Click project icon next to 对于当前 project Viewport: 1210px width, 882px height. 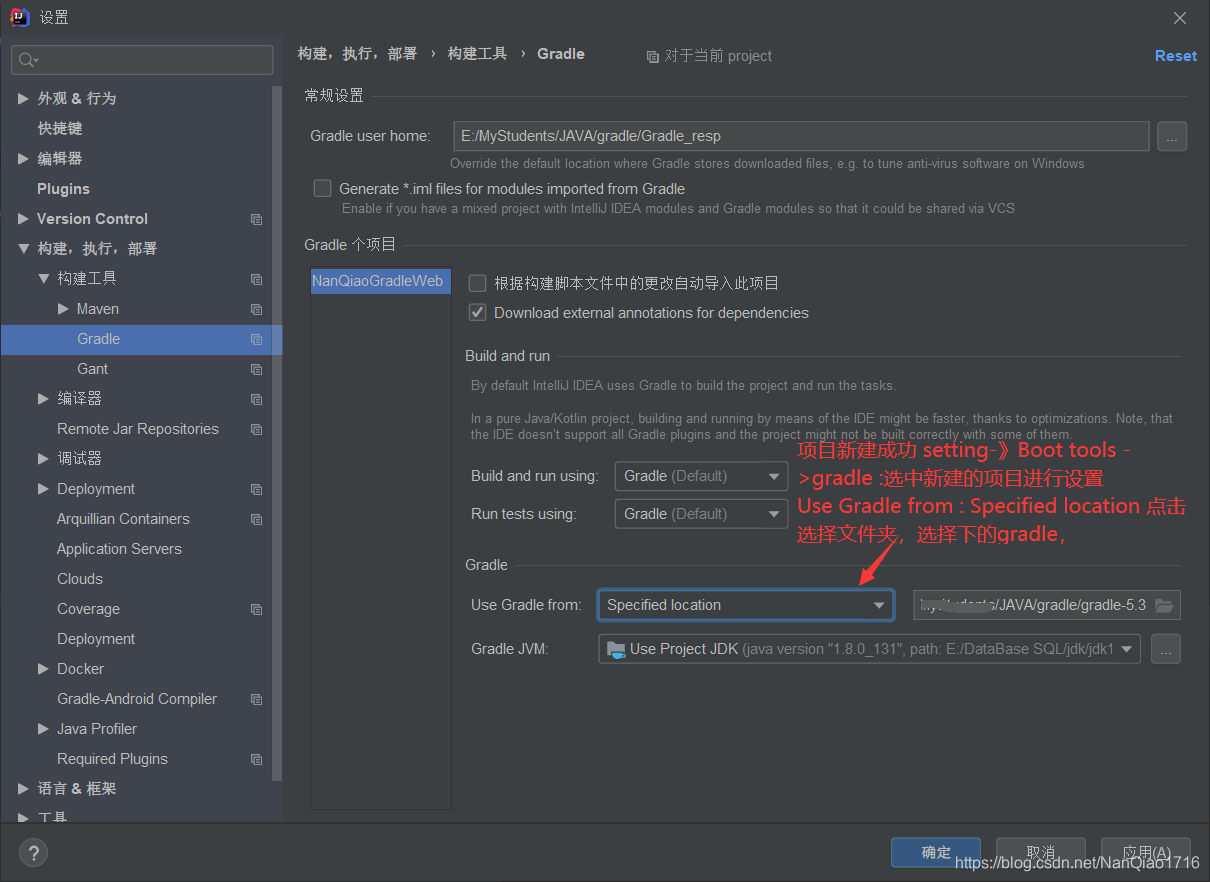pyautogui.click(x=653, y=56)
